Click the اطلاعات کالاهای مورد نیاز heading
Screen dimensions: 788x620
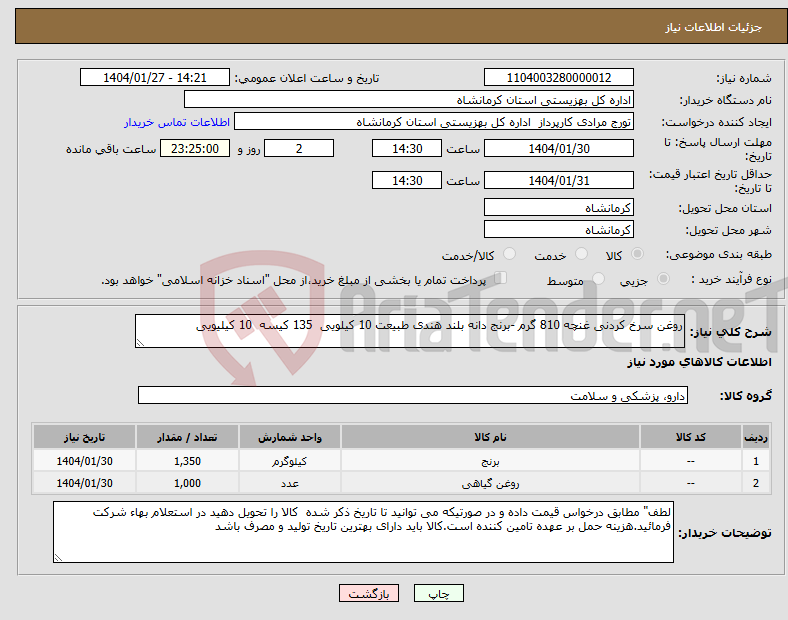point(699,362)
